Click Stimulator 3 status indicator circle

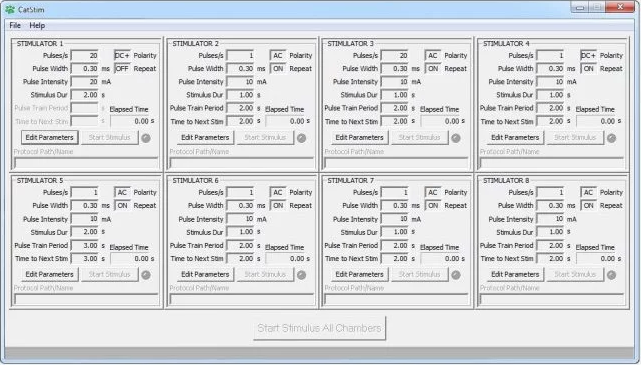pos(456,138)
